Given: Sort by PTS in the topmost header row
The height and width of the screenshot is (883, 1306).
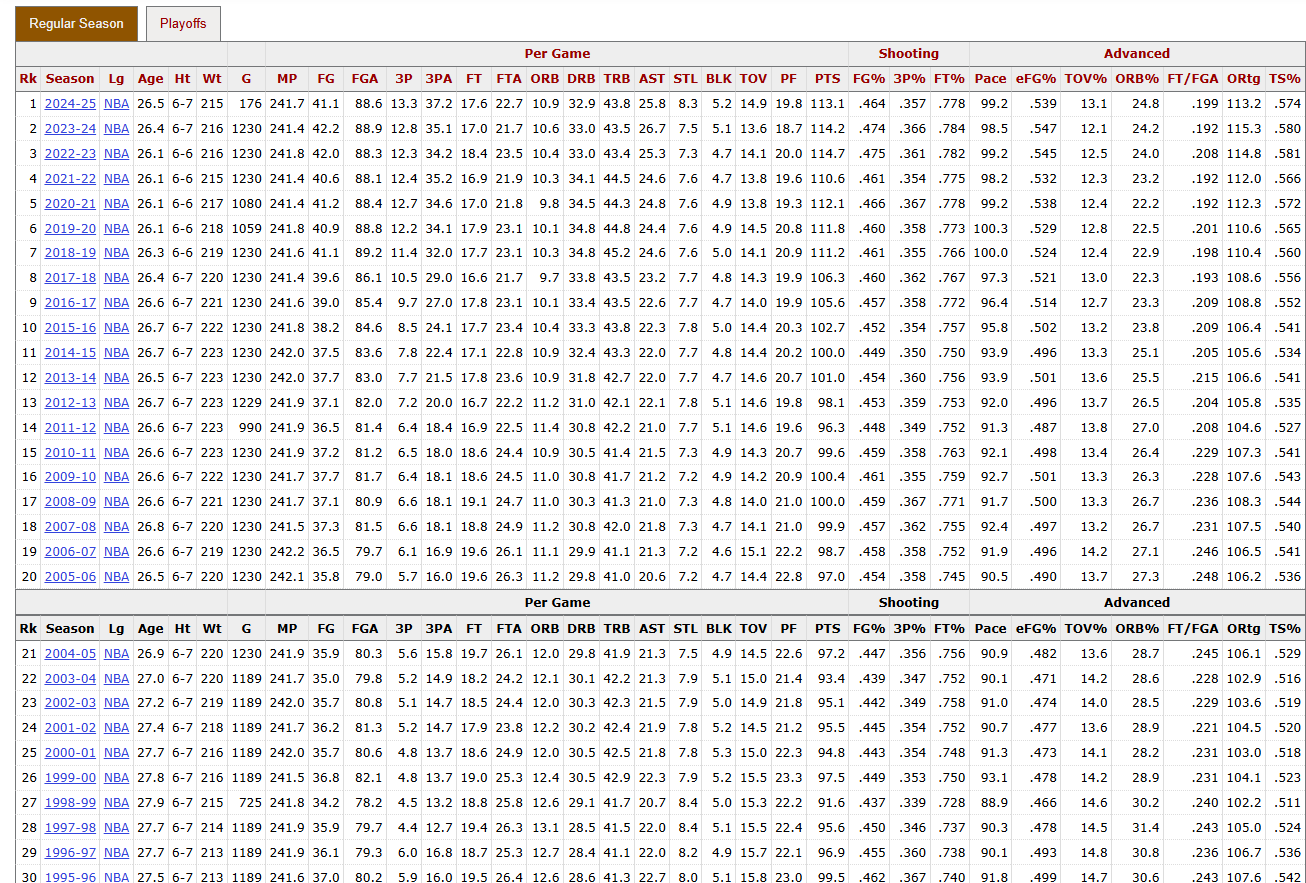Looking at the screenshot, I should [x=828, y=79].
